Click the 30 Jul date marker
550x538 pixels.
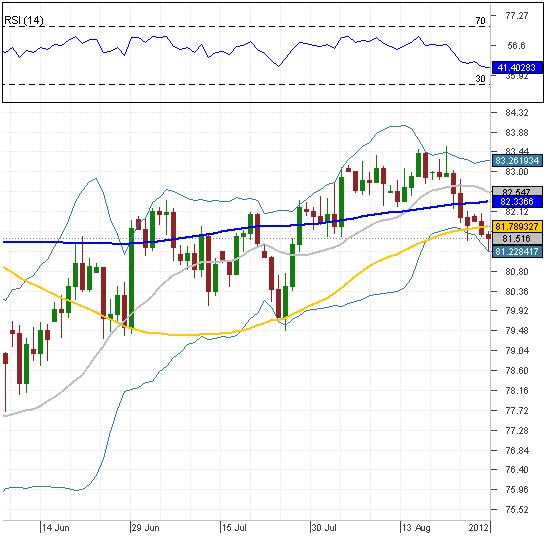pyautogui.click(x=324, y=527)
